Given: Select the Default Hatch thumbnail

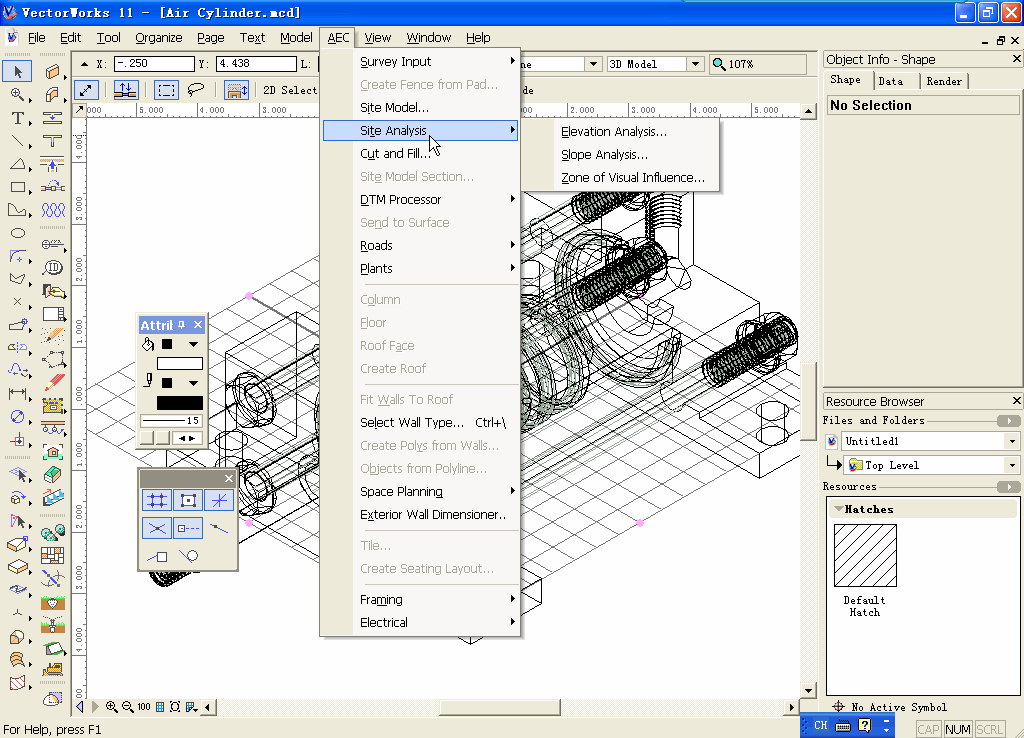Looking at the screenshot, I should (865, 556).
